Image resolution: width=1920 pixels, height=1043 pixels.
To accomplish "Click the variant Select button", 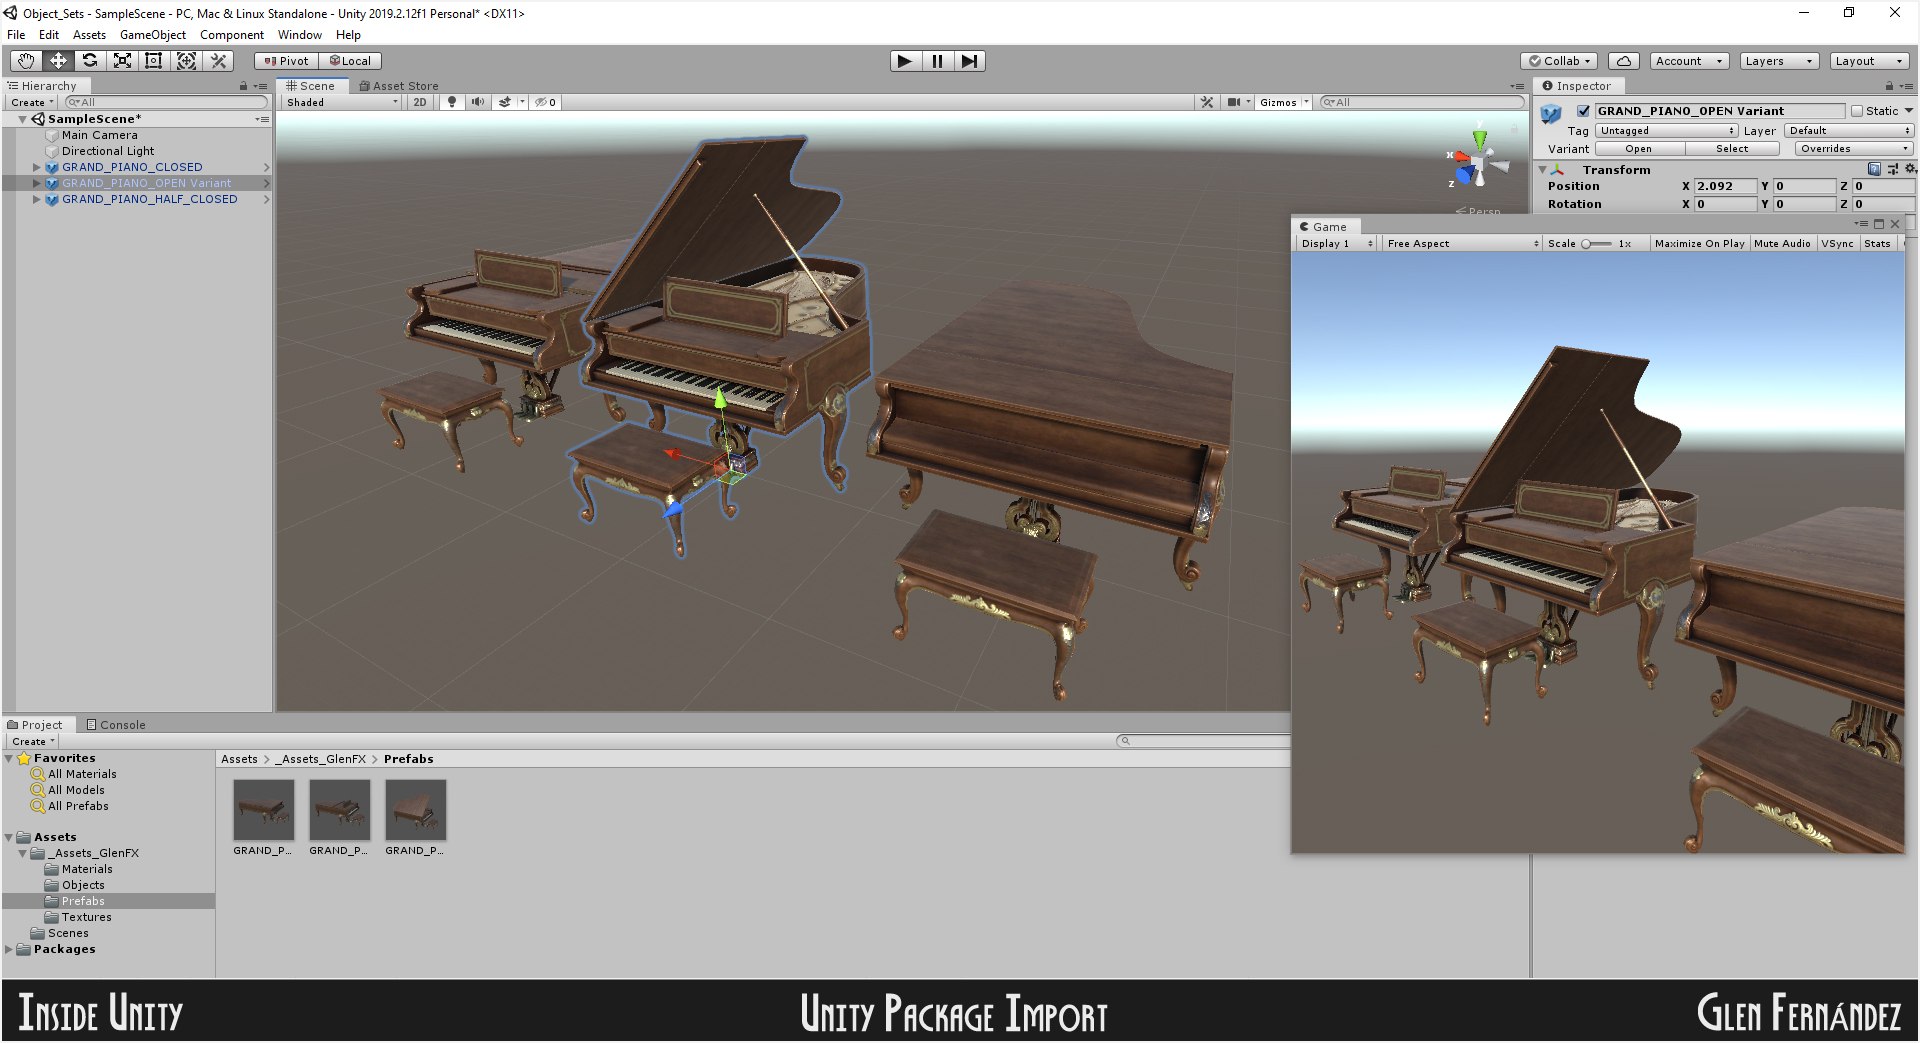I will click(x=1732, y=149).
